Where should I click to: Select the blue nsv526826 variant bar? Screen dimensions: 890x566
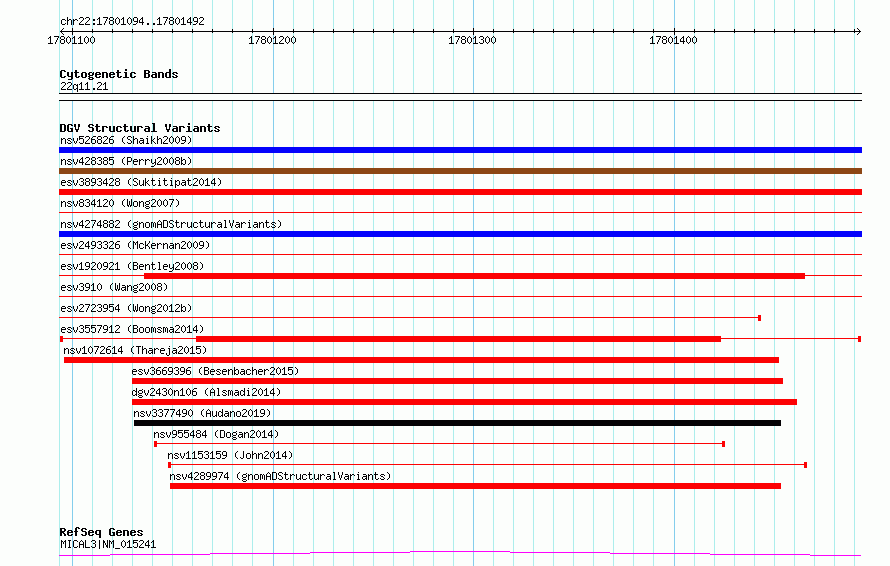[x=460, y=150]
